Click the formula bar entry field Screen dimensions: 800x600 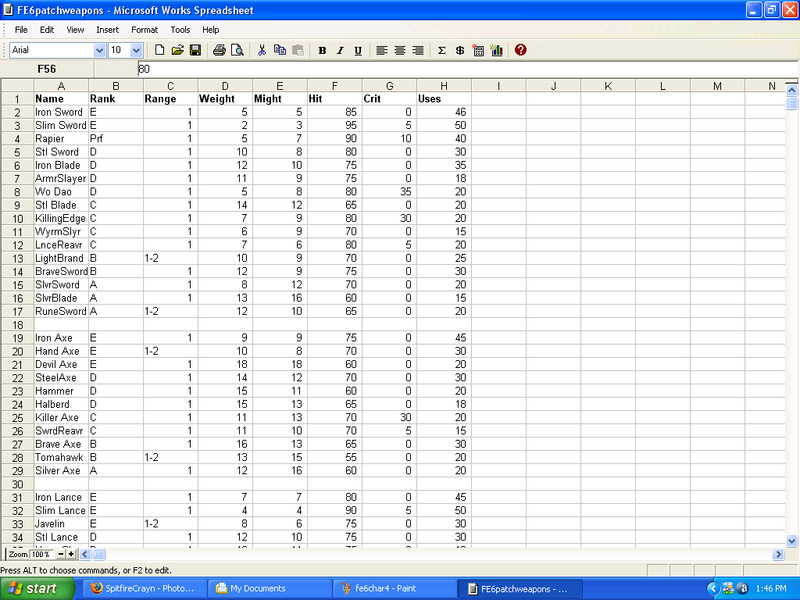click(x=400, y=69)
